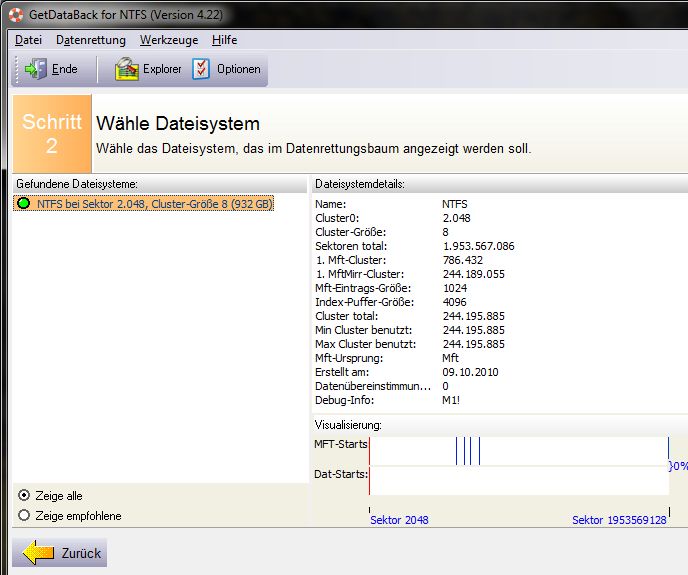This screenshot has height=575, width=688.
Task: Select the Zeige alle radio button
Action: pyautogui.click(x=24, y=495)
